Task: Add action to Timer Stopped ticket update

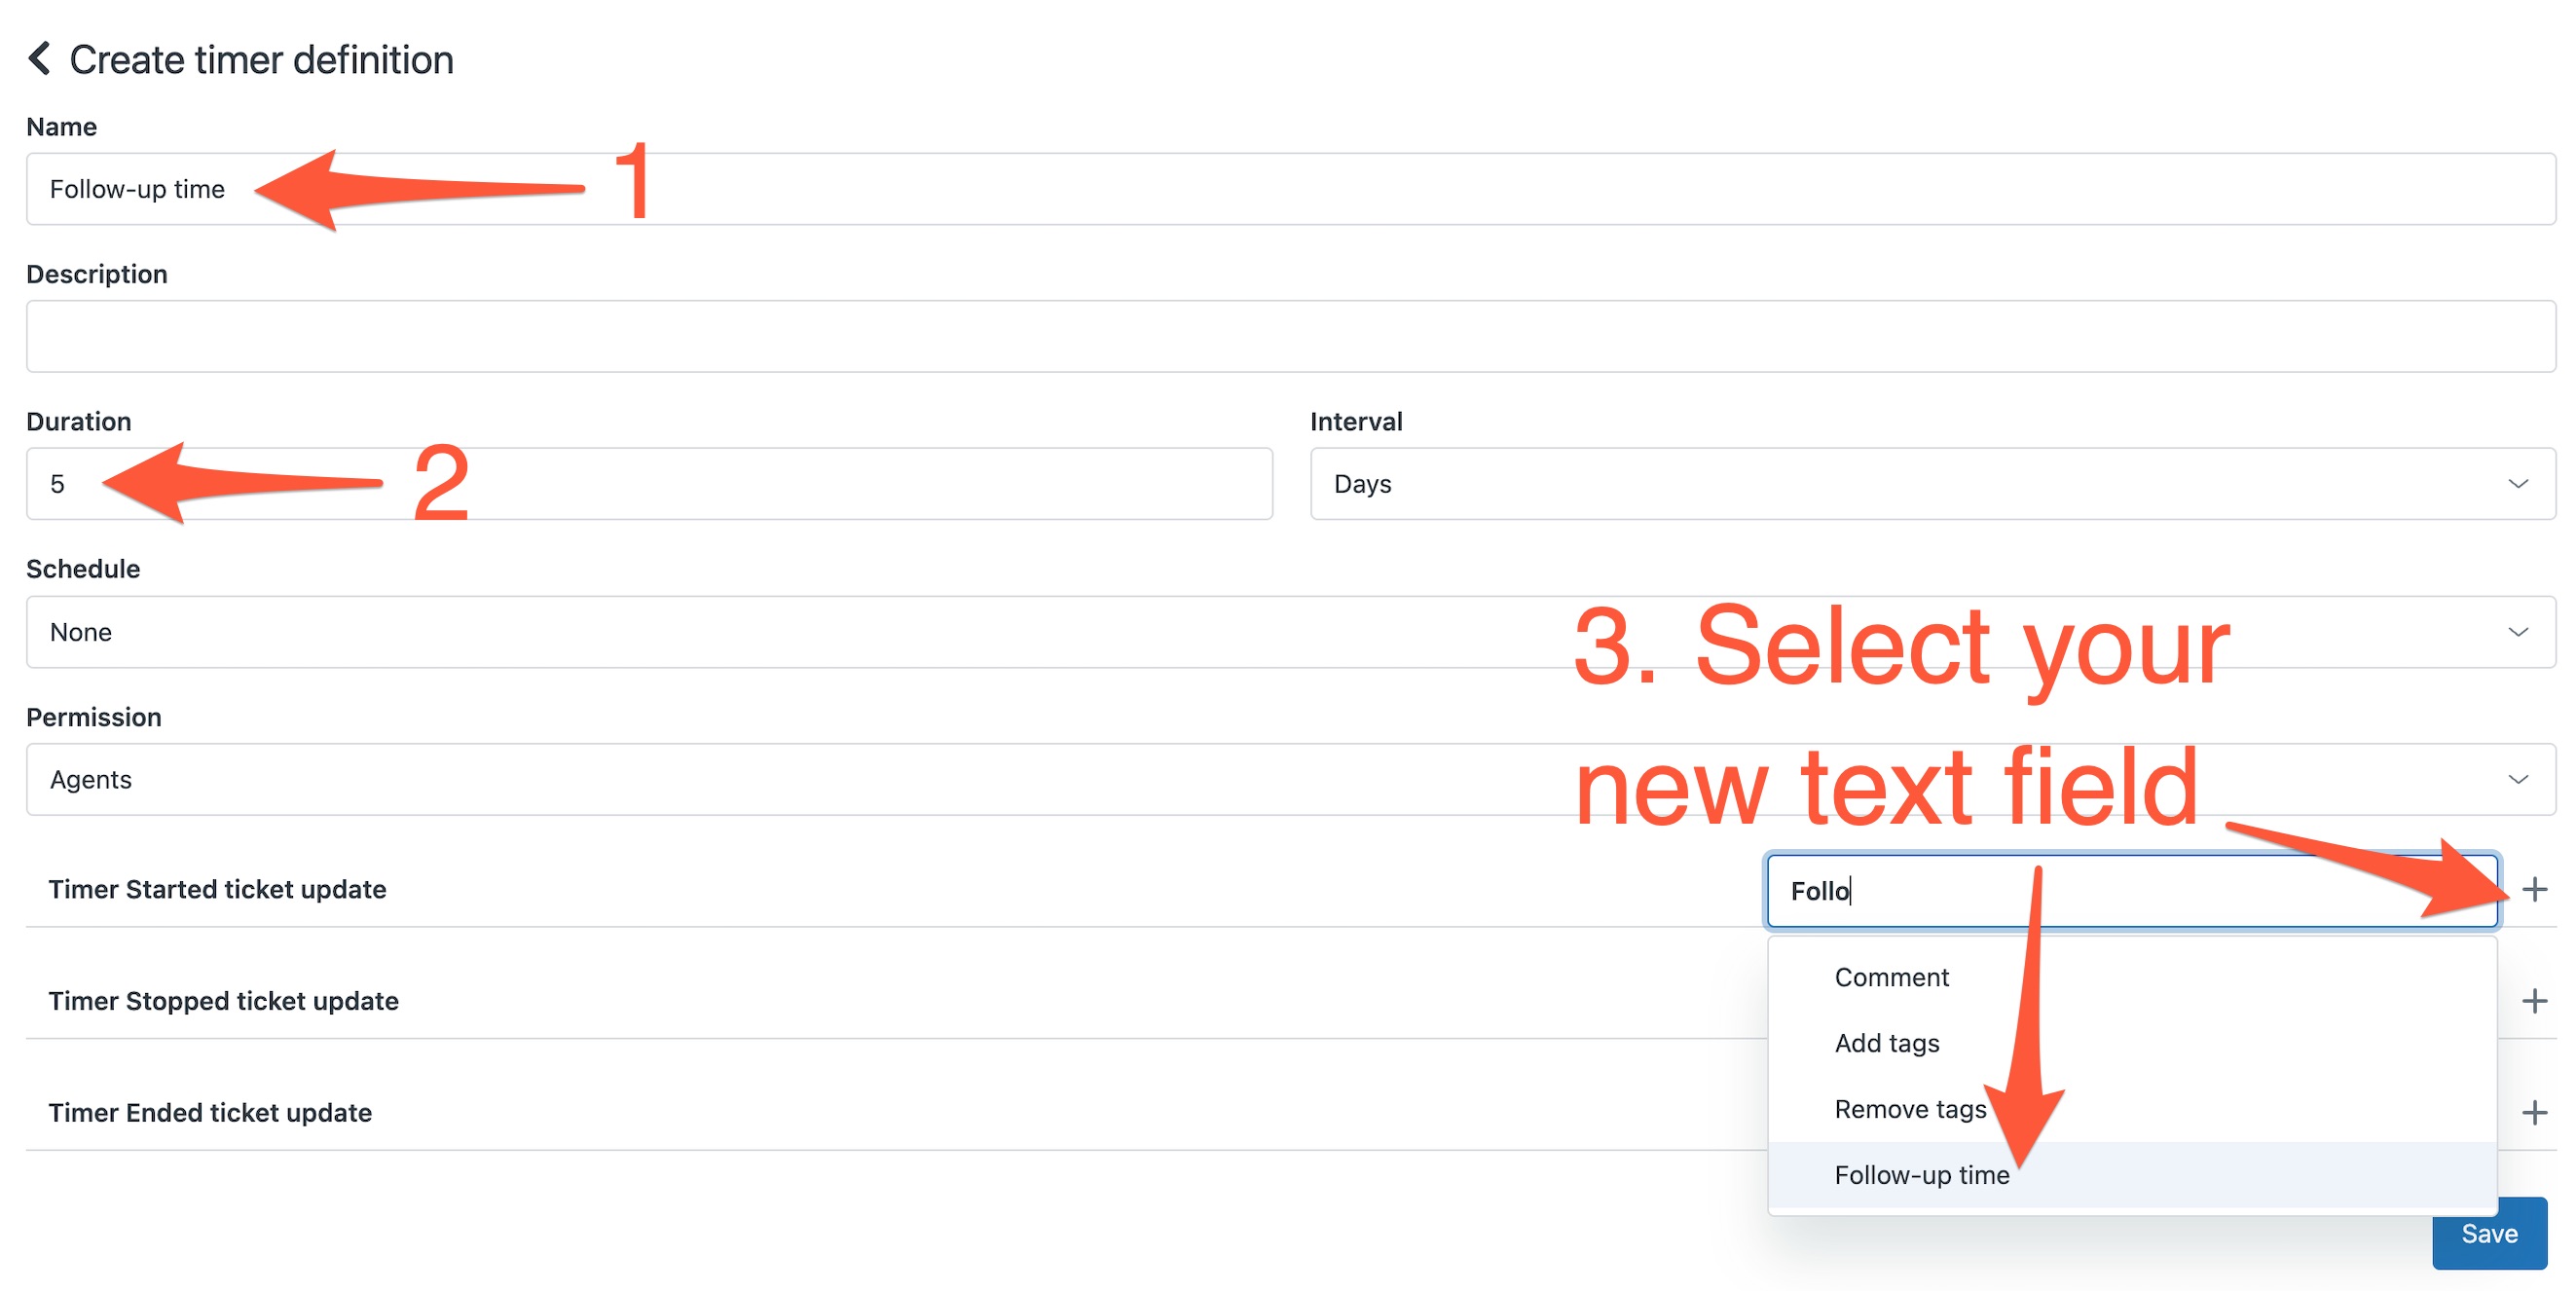Action: click(2534, 1001)
